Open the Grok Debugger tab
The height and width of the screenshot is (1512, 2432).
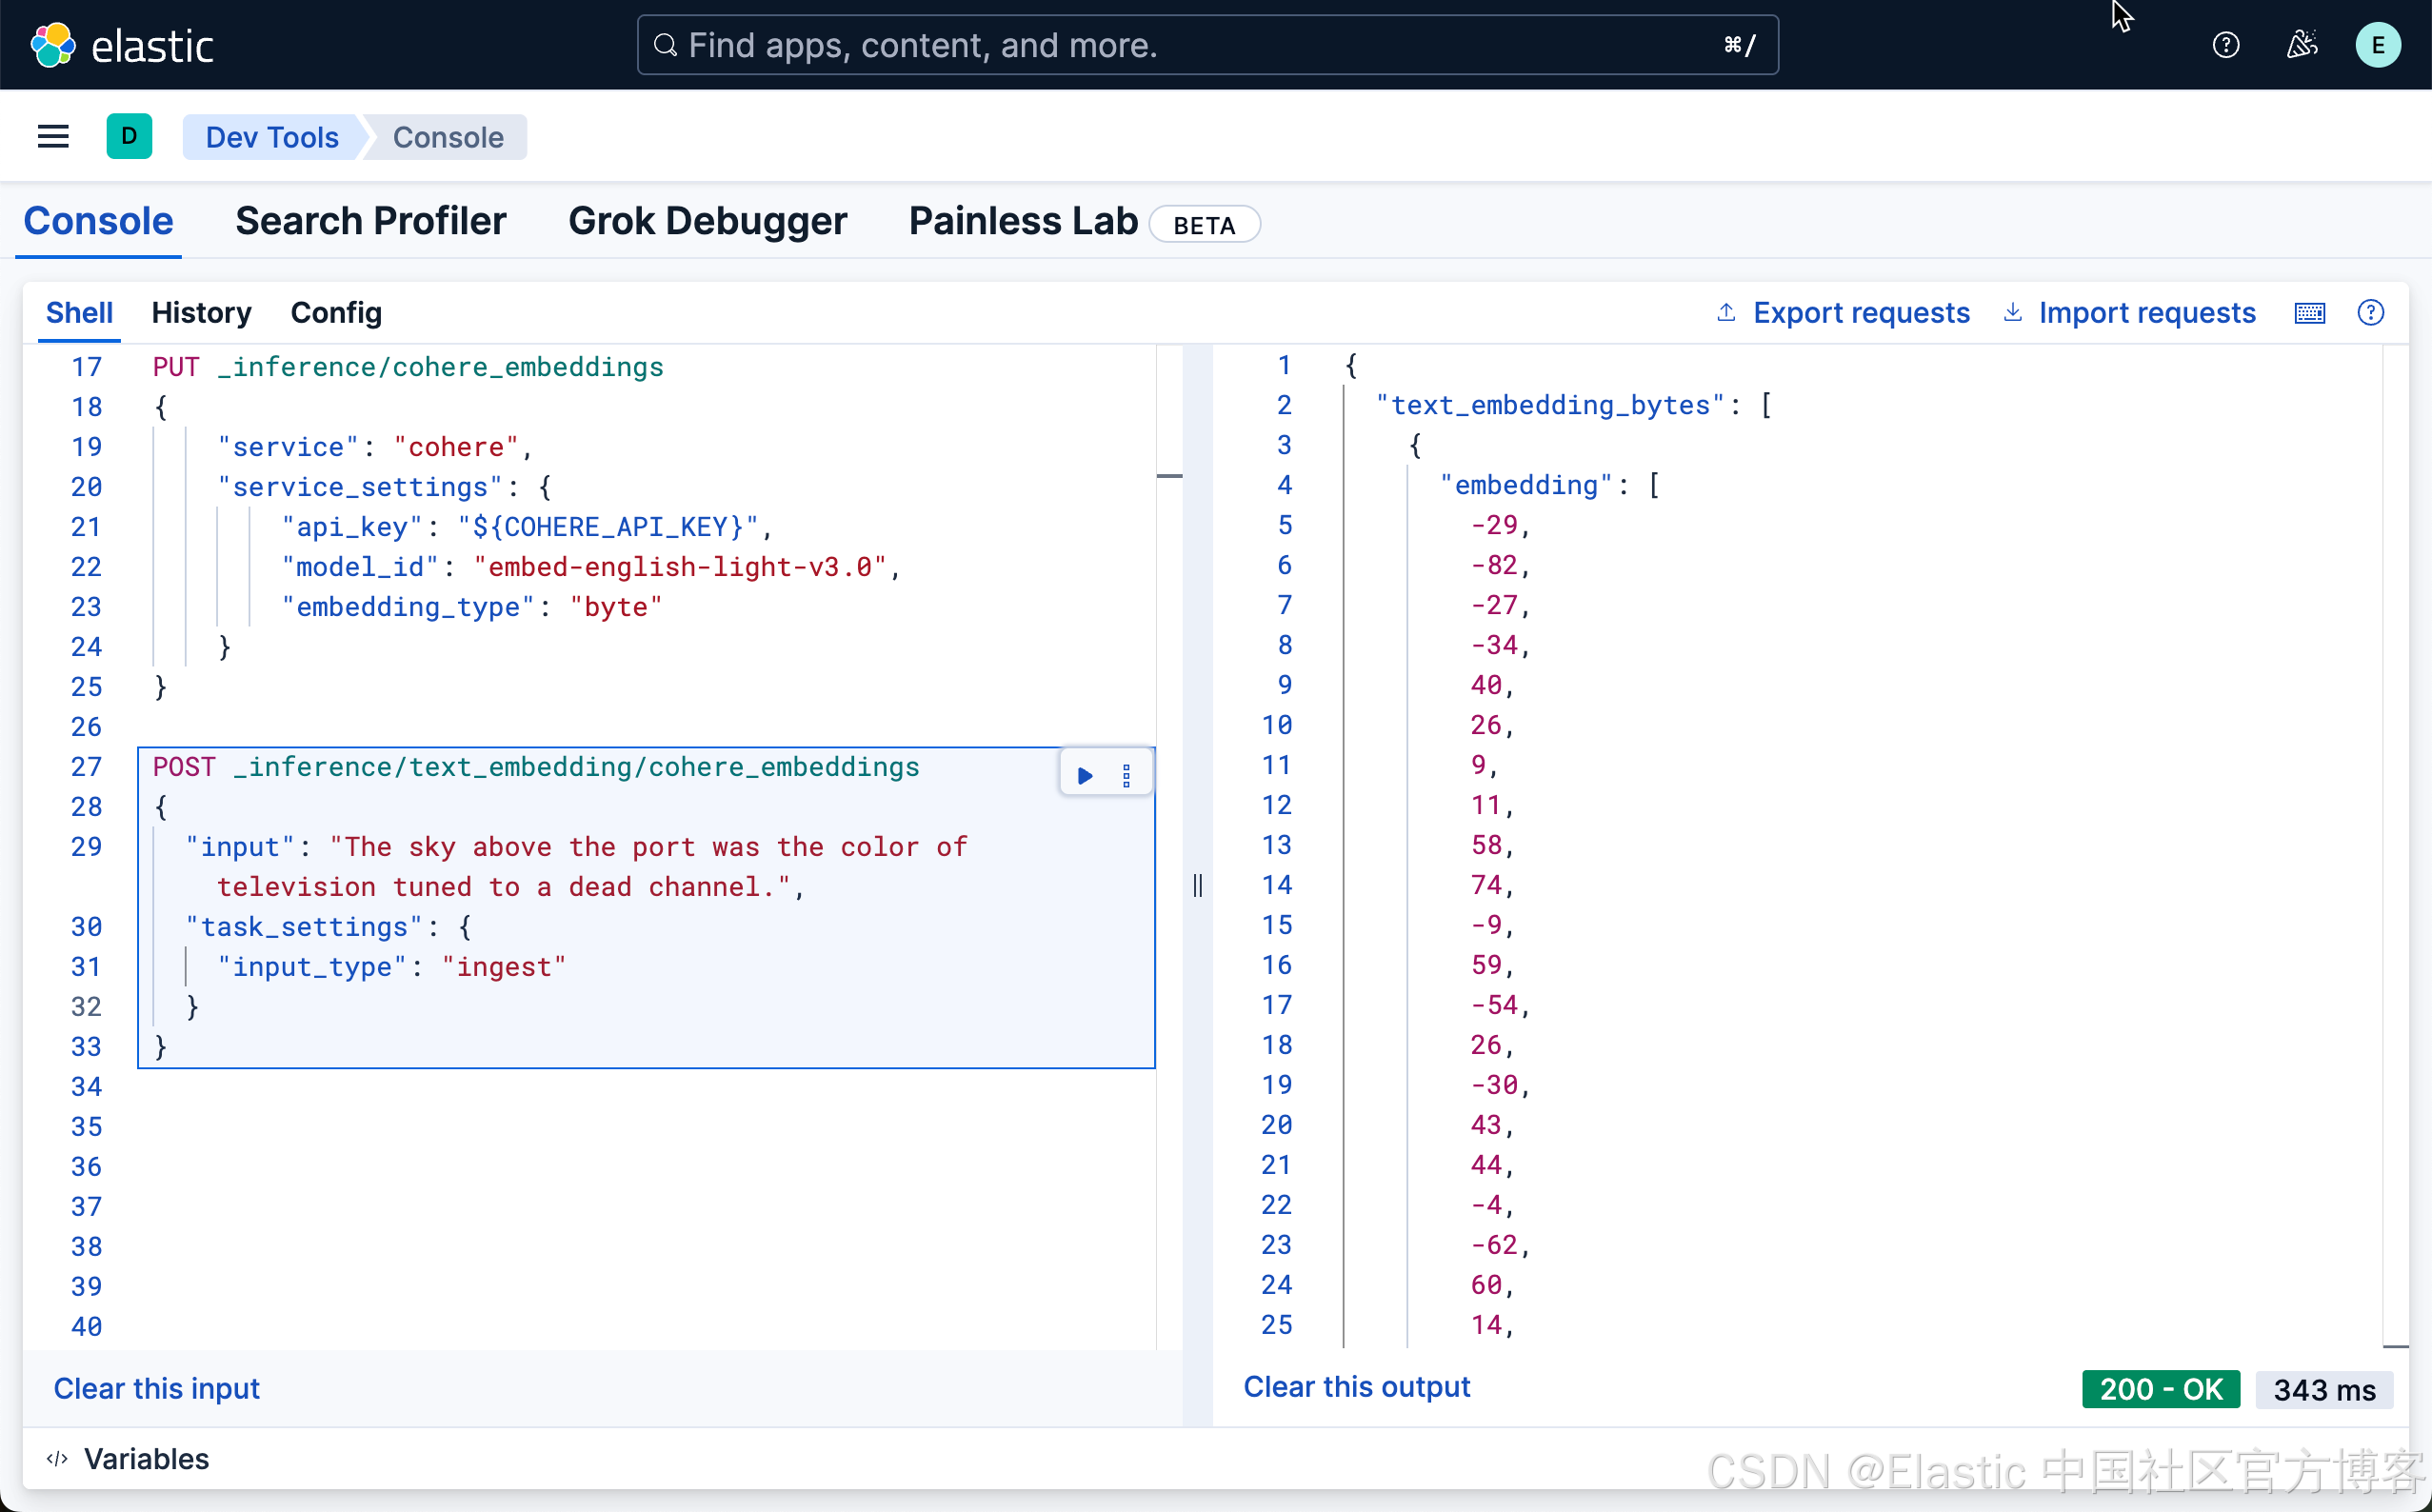coord(707,221)
